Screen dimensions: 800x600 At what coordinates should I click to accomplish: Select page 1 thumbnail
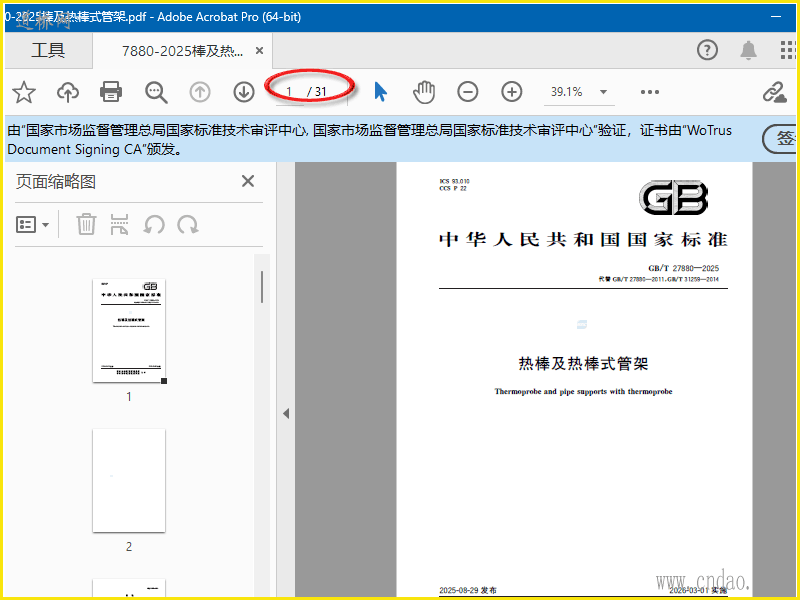point(129,331)
